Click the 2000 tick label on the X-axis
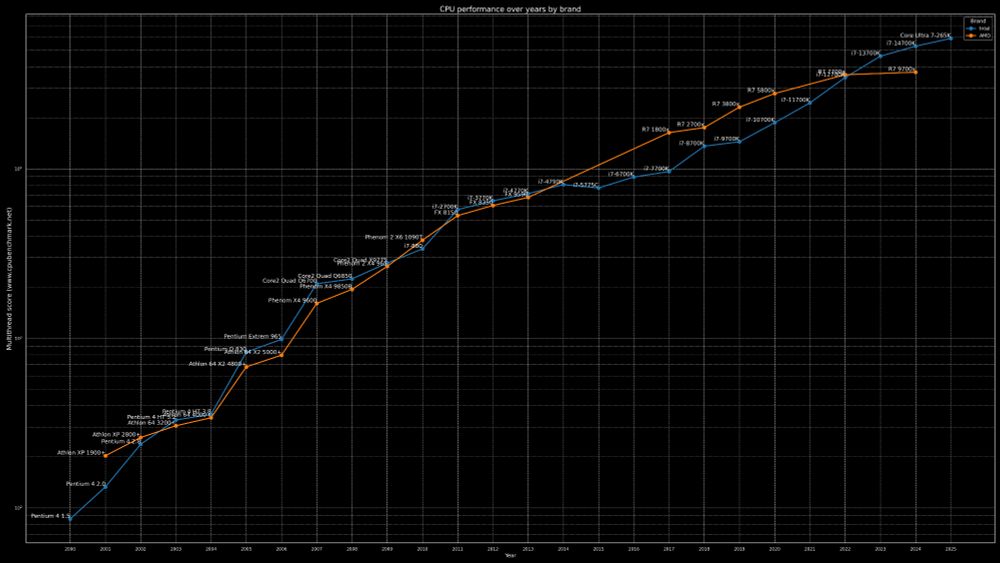 (70, 548)
